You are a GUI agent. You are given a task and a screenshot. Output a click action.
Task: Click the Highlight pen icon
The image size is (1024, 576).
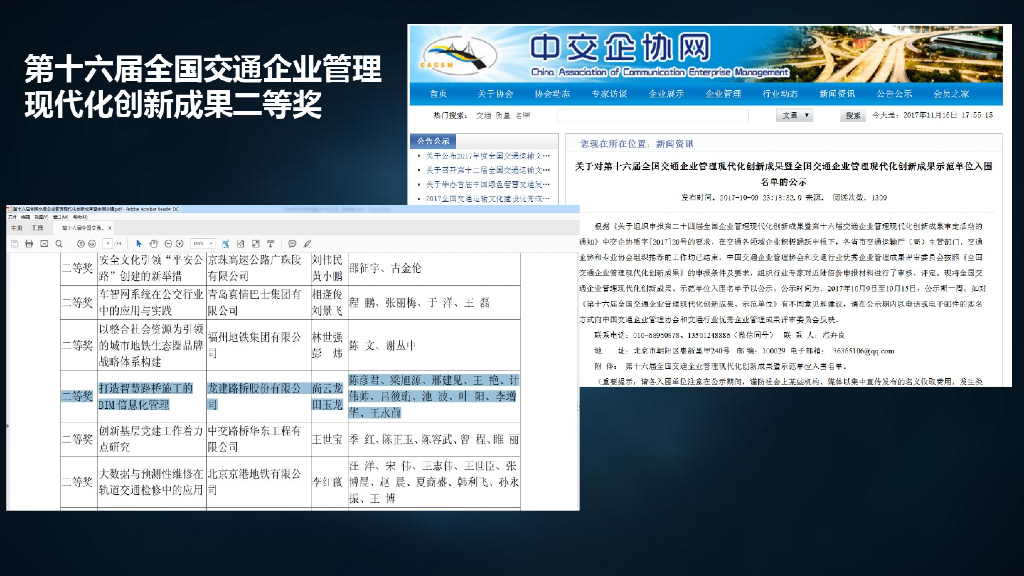click(307, 244)
